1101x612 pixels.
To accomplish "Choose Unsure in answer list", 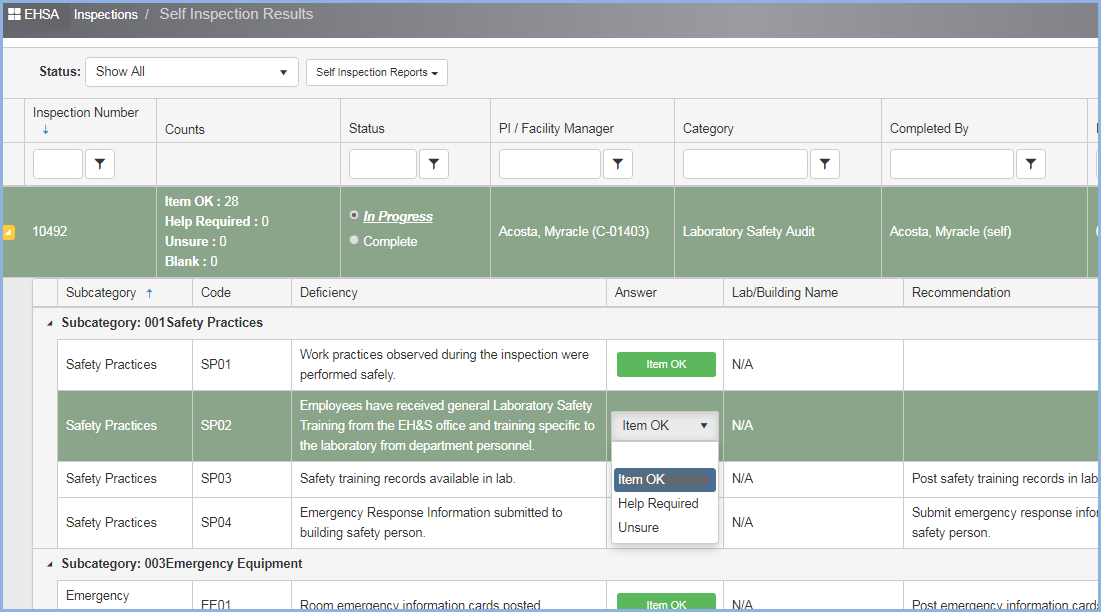I will coord(664,527).
